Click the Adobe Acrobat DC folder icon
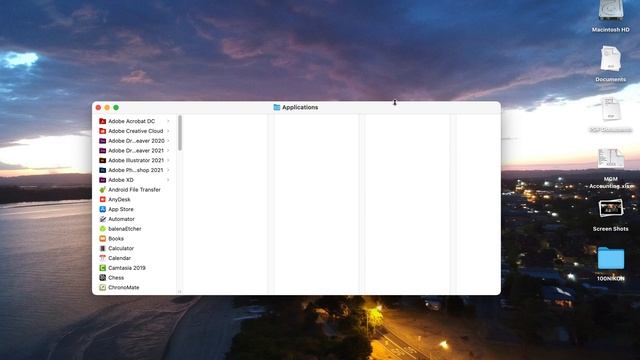 pos(102,121)
